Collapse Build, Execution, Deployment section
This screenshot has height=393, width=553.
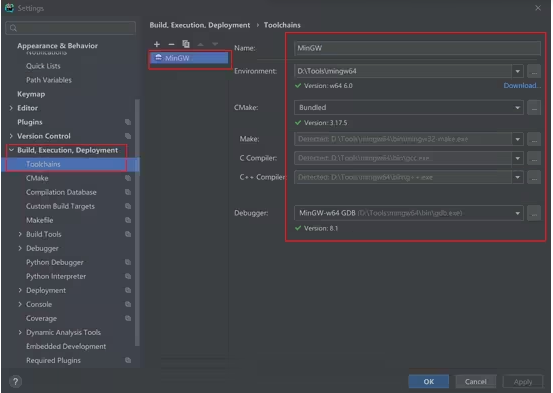11,150
